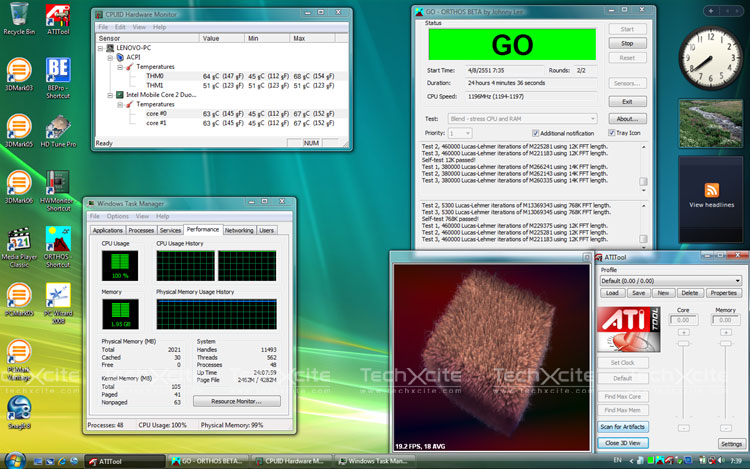Viewport: 750px width, 469px height.
Task: Switch to the Users tab
Action: pos(266,230)
